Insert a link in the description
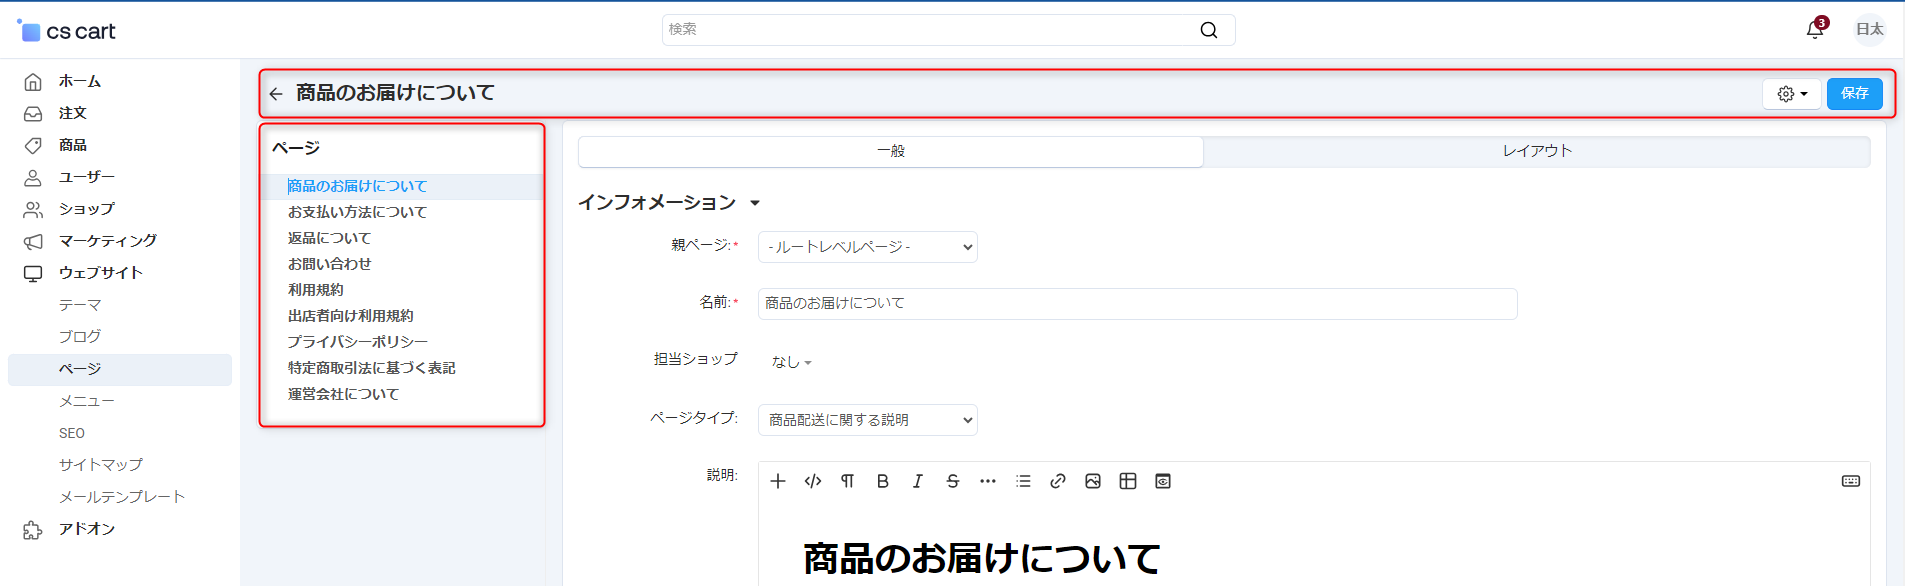1905x586 pixels. click(x=1057, y=481)
